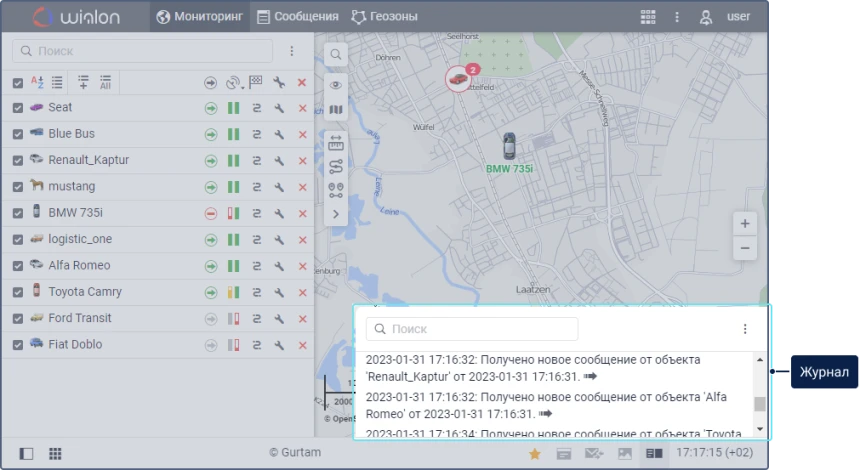Toggle the log window icon in bottom bar

654,454
